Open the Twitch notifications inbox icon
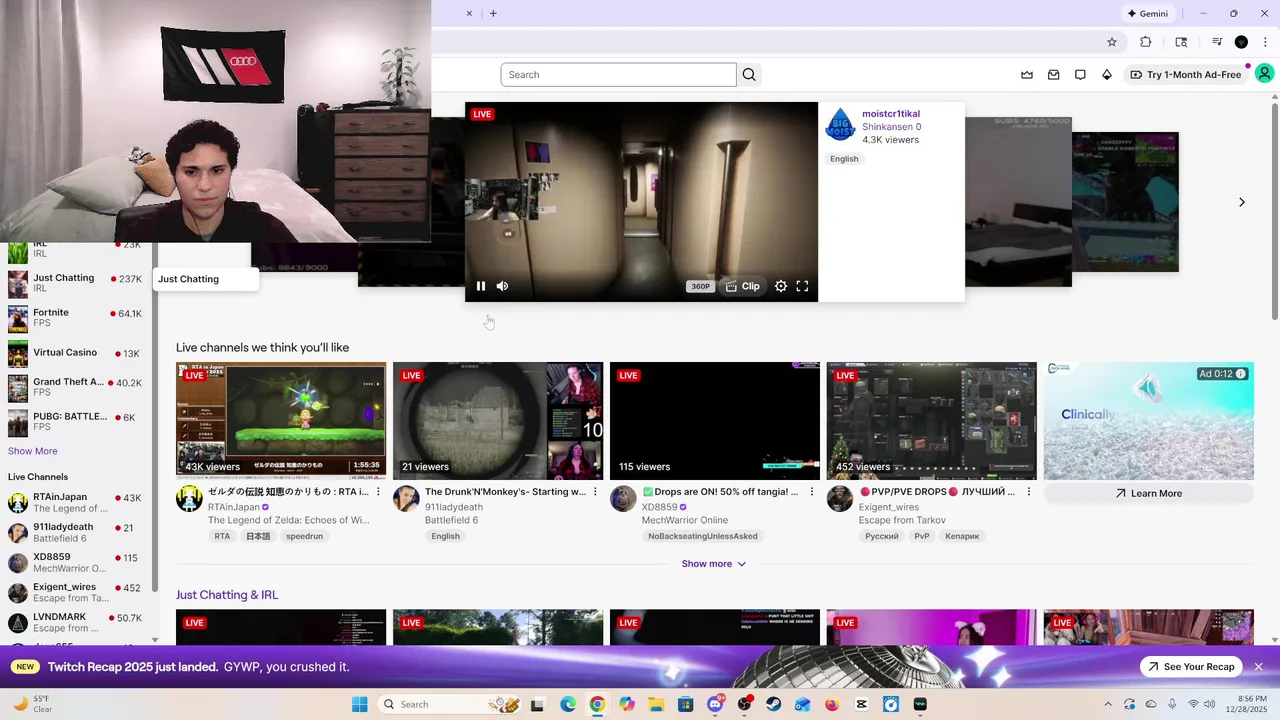The image size is (1280, 720). 1053,75
